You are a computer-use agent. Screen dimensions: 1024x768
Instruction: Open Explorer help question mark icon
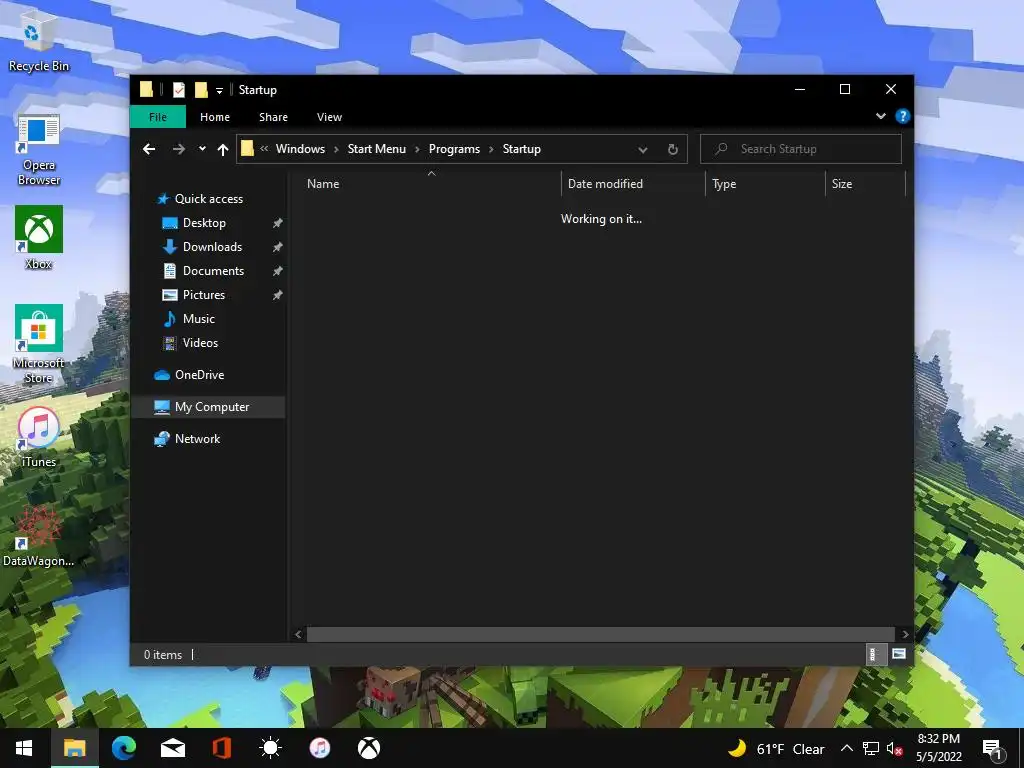[x=903, y=116]
